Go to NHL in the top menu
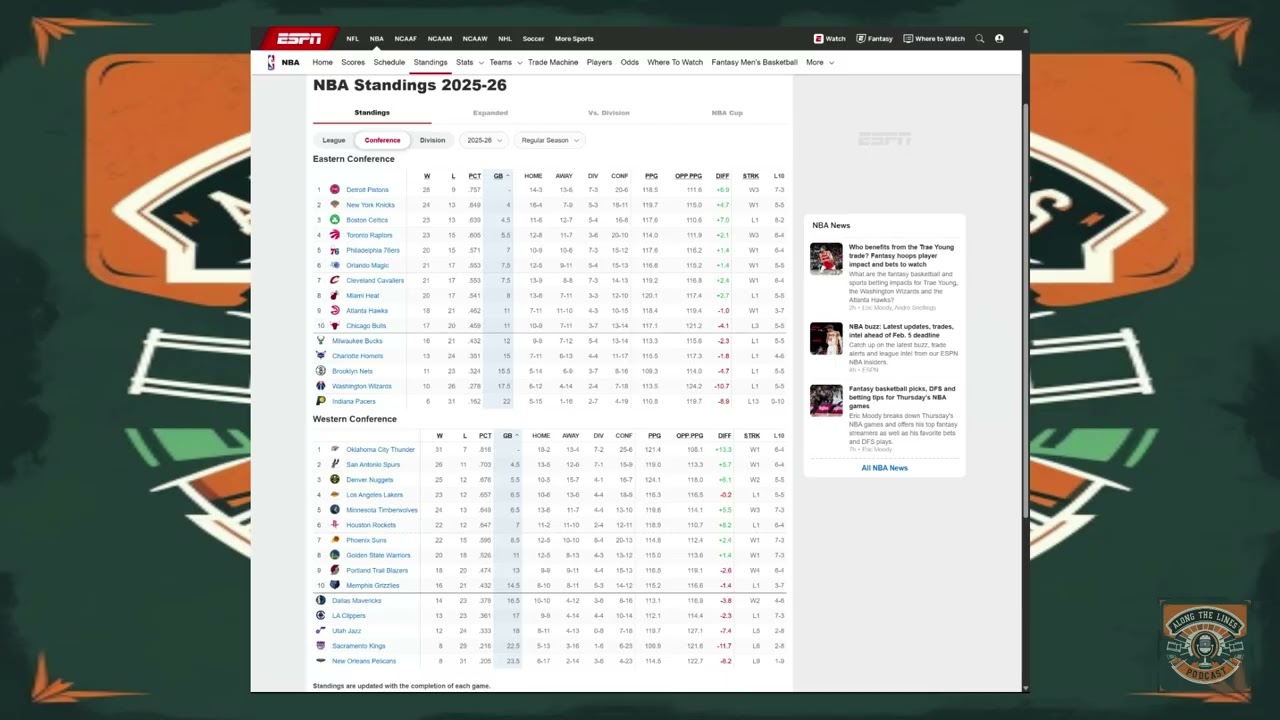This screenshot has height=720, width=1280. pyautogui.click(x=505, y=39)
